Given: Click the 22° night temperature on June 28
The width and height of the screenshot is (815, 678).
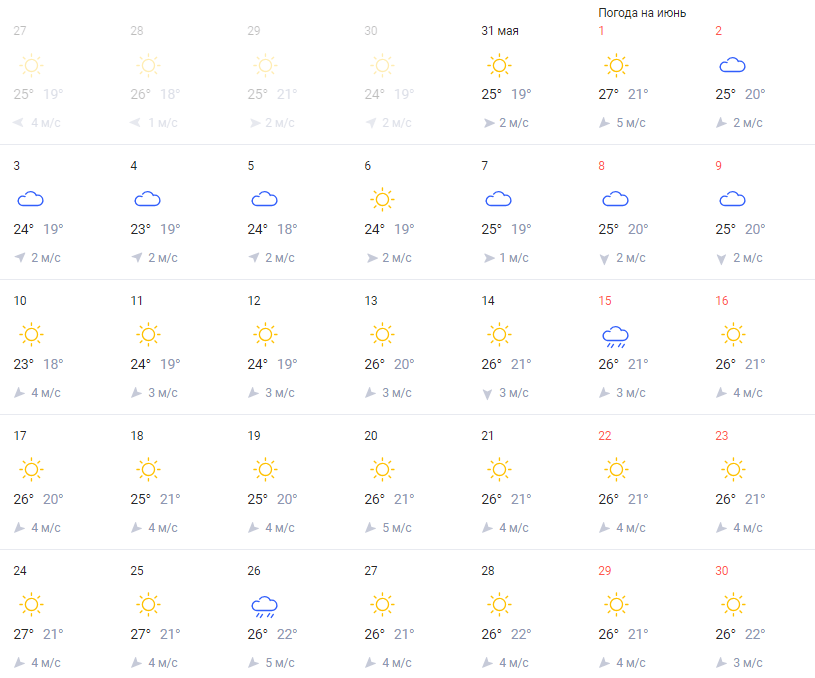Looking at the screenshot, I should pyautogui.click(x=521, y=634).
